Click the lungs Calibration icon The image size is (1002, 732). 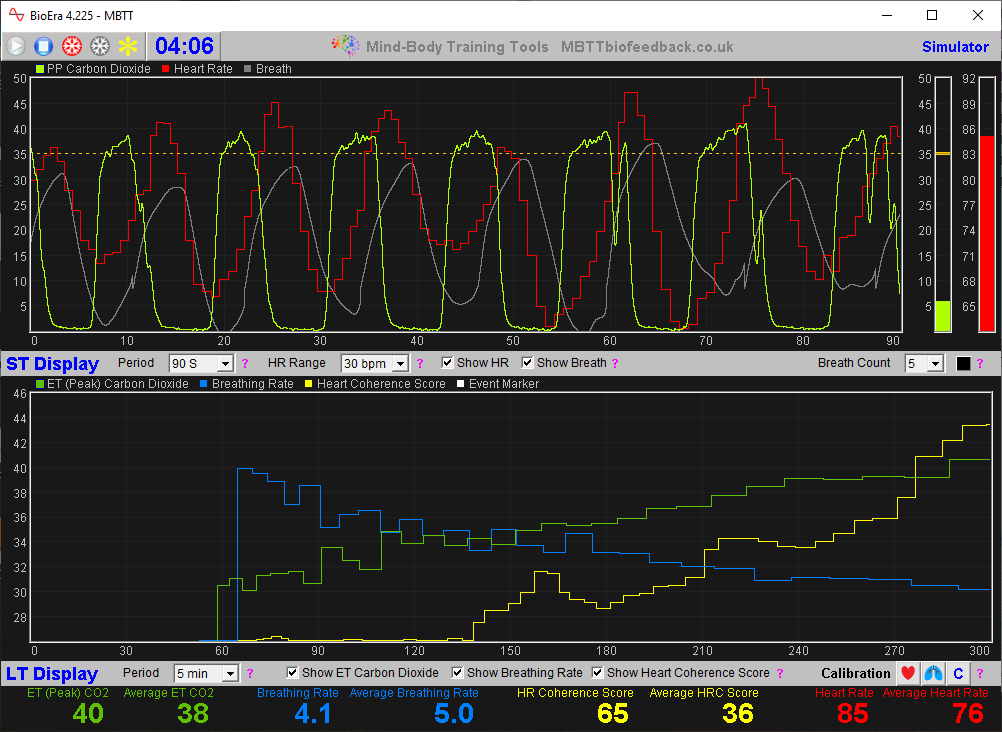click(932, 673)
